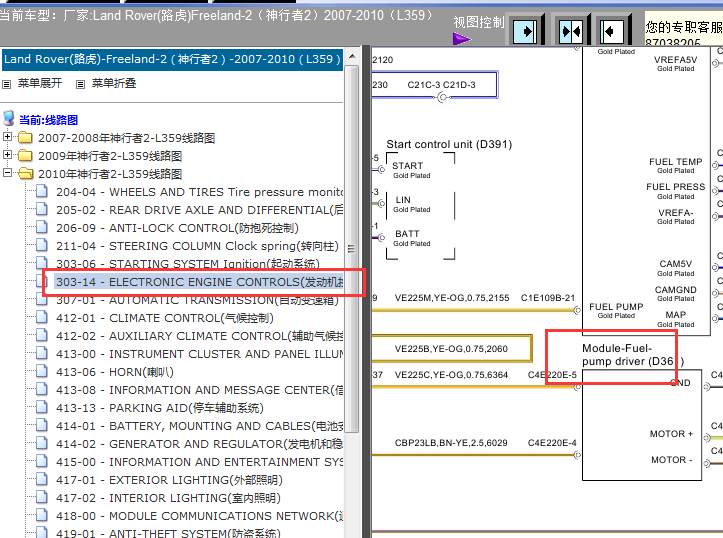Open 206-09 ANTI-LOCK CONTROL diagram
Image resolution: width=723 pixels, height=538 pixels.
[177, 228]
